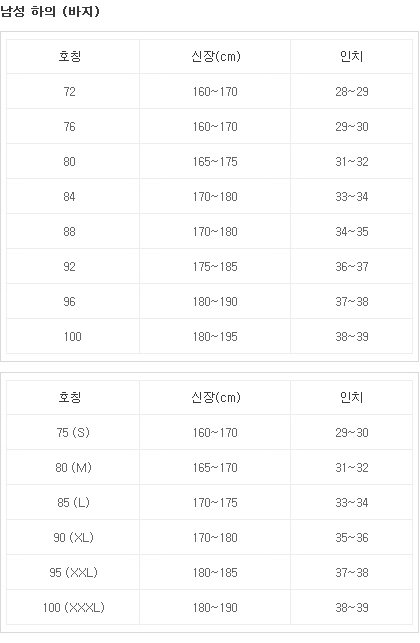Screen dimensions: 420x643
Task: Click the 34~35 inch cell
Action: click(x=352, y=232)
